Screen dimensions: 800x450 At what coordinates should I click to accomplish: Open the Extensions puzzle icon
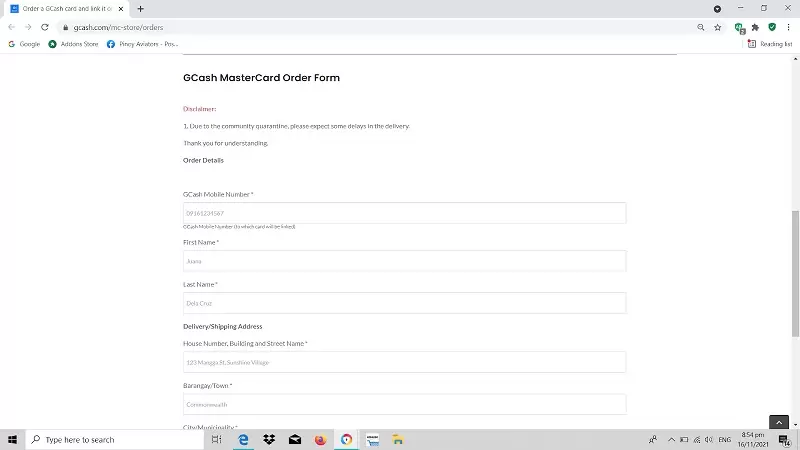(x=755, y=28)
